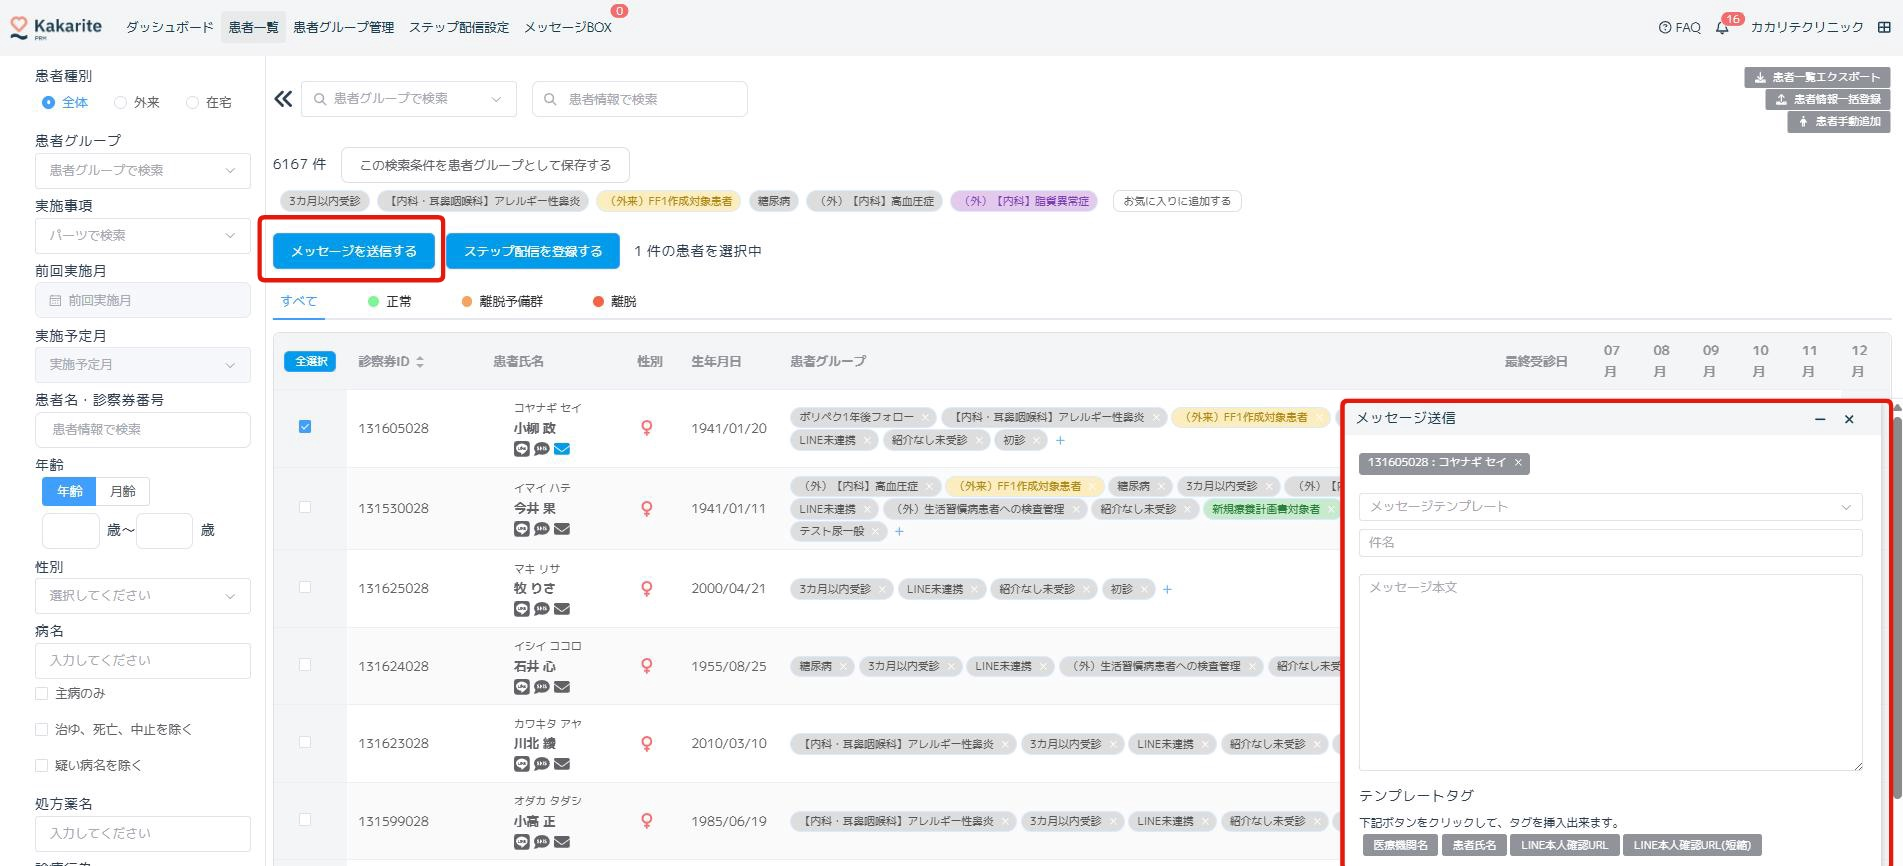Switch to the 離脱予備群 tab

[x=502, y=301]
